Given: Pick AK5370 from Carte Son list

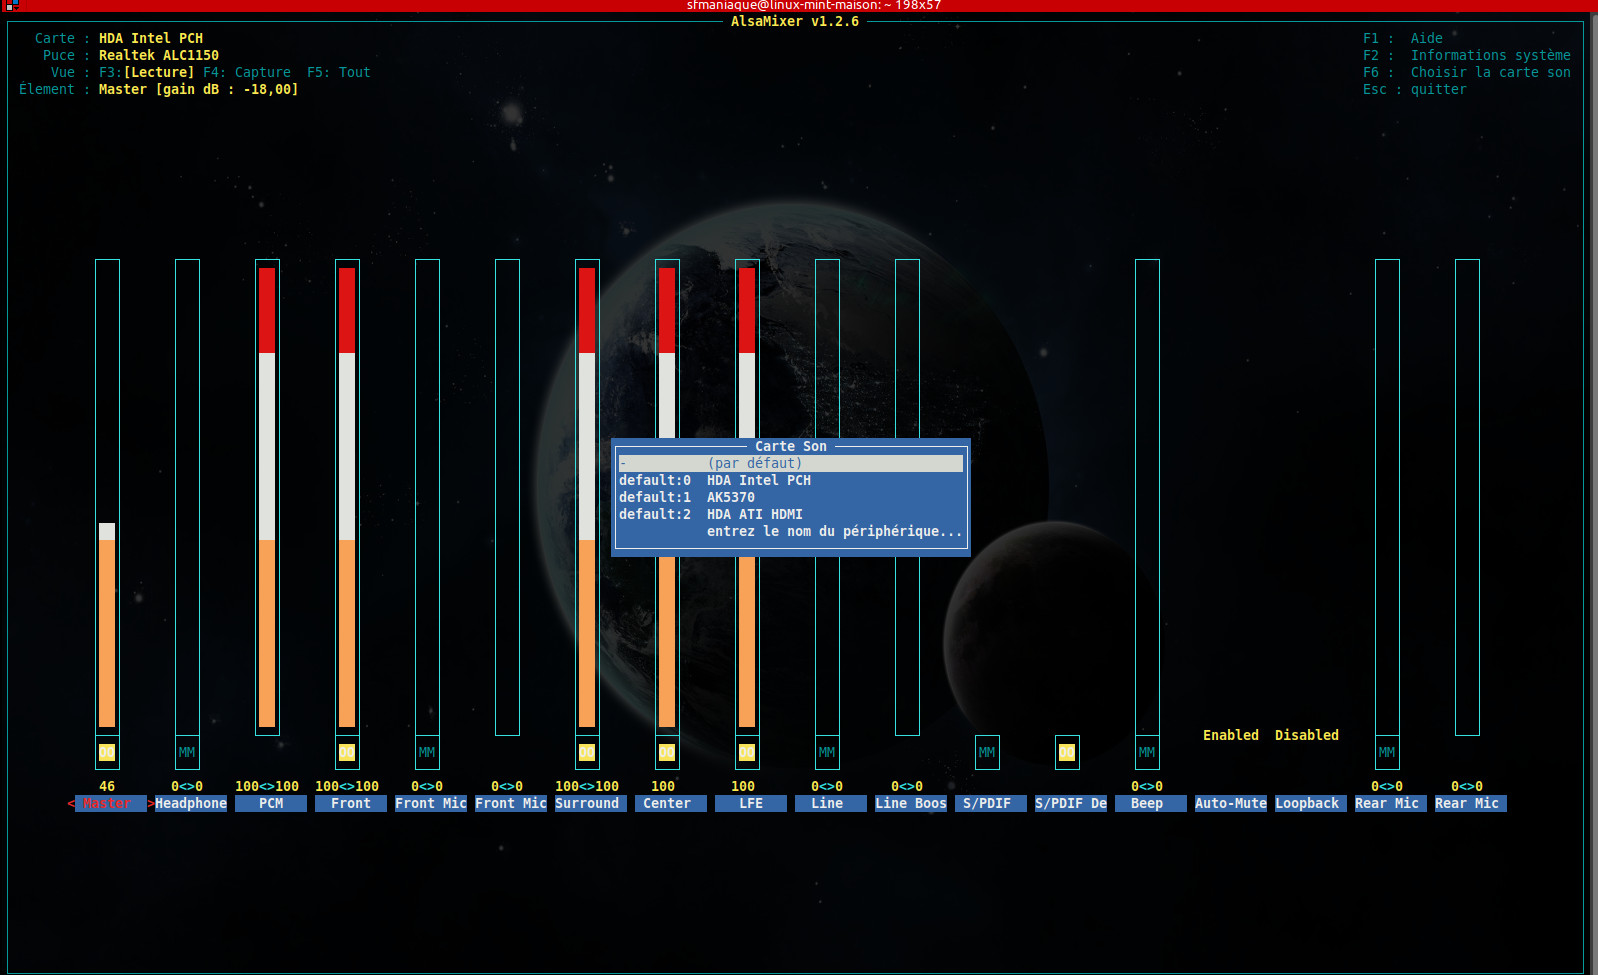Looking at the screenshot, I should click(730, 498).
